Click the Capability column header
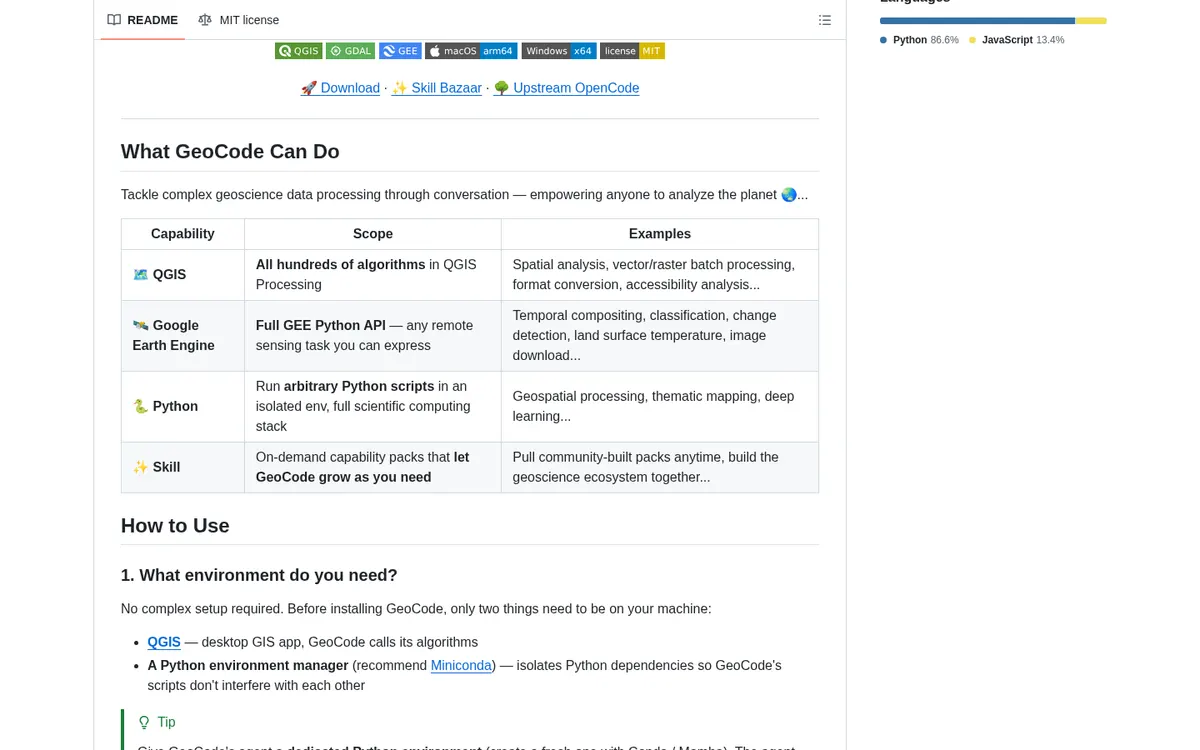1200x750 pixels. click(183, 234)
